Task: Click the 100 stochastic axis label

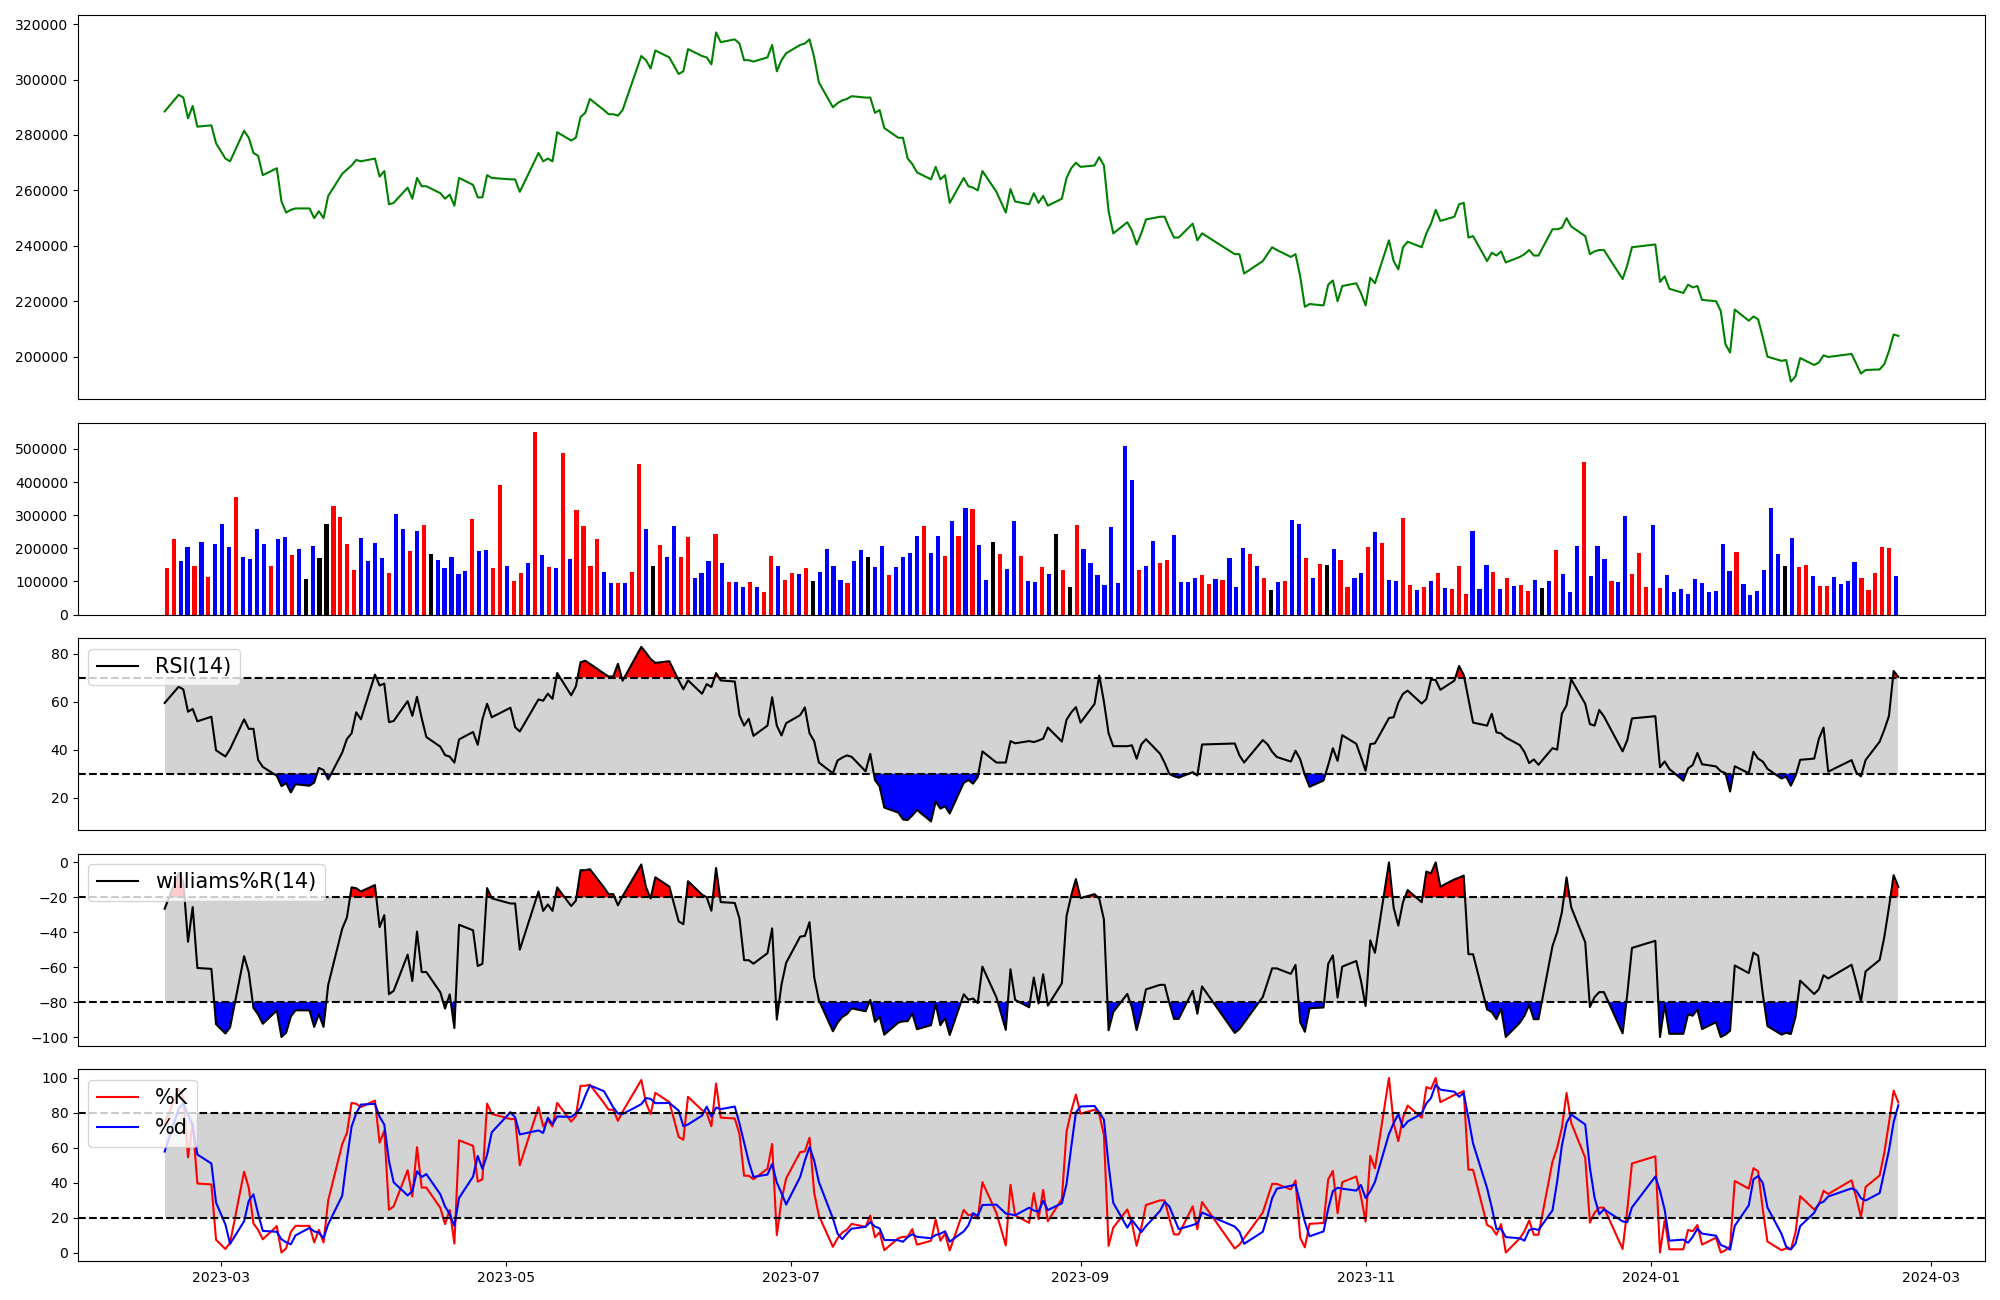Action: pyautogui.click(x=57, y=1078)
